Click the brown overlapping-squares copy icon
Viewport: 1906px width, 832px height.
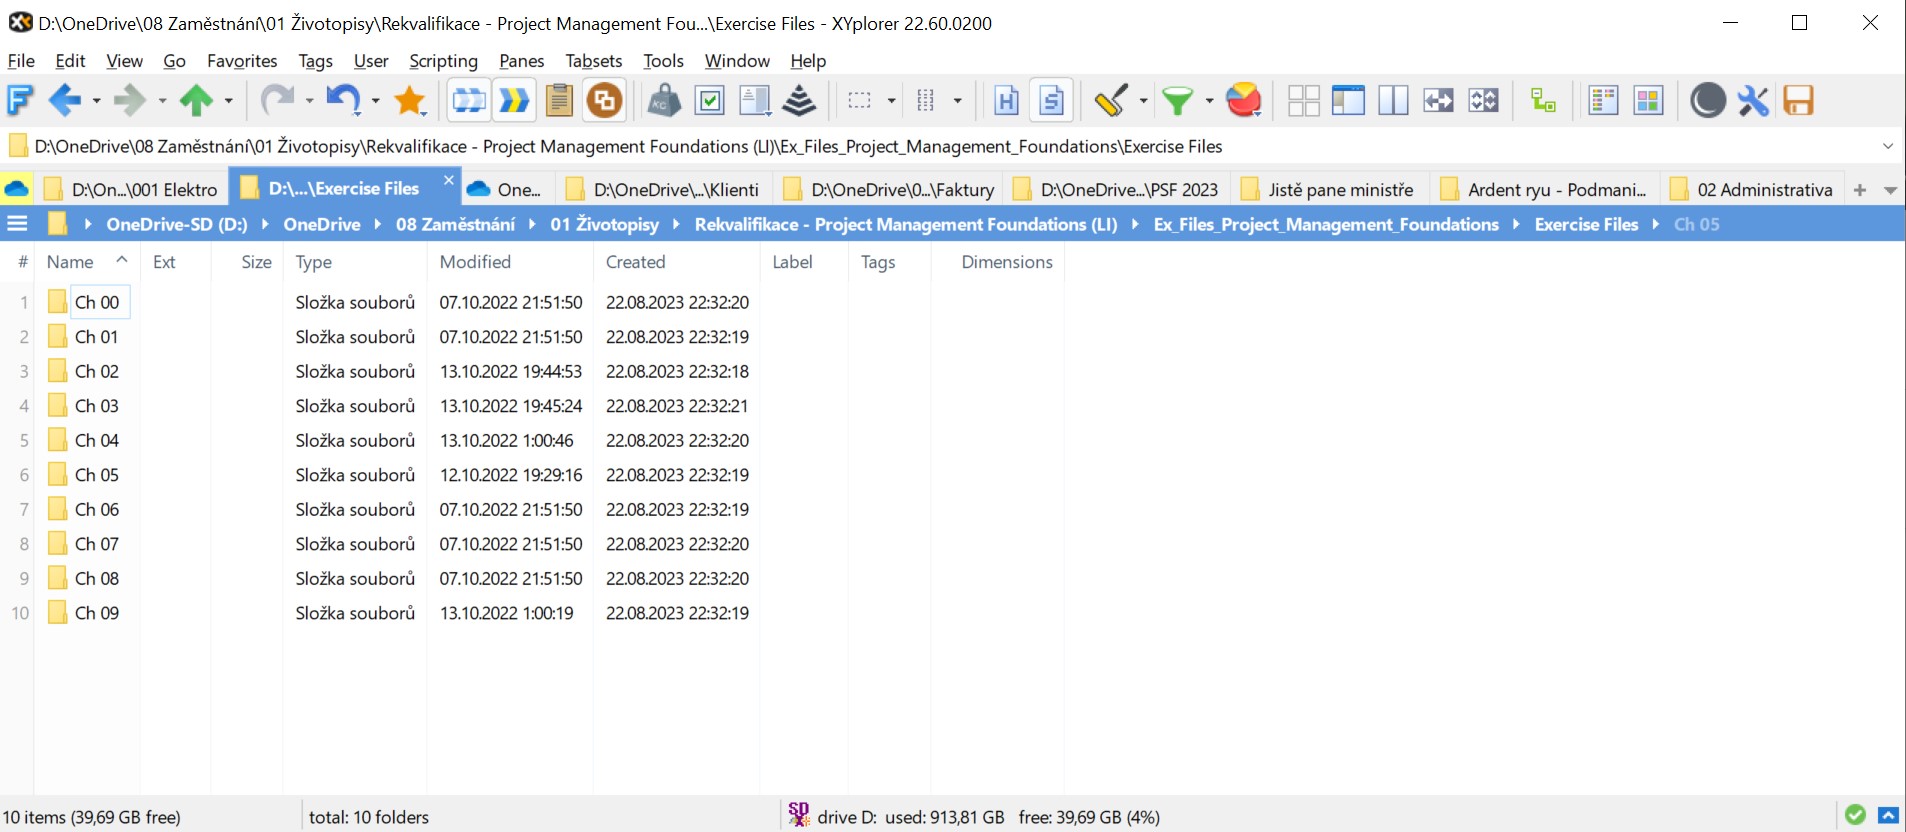coord(604,100)
